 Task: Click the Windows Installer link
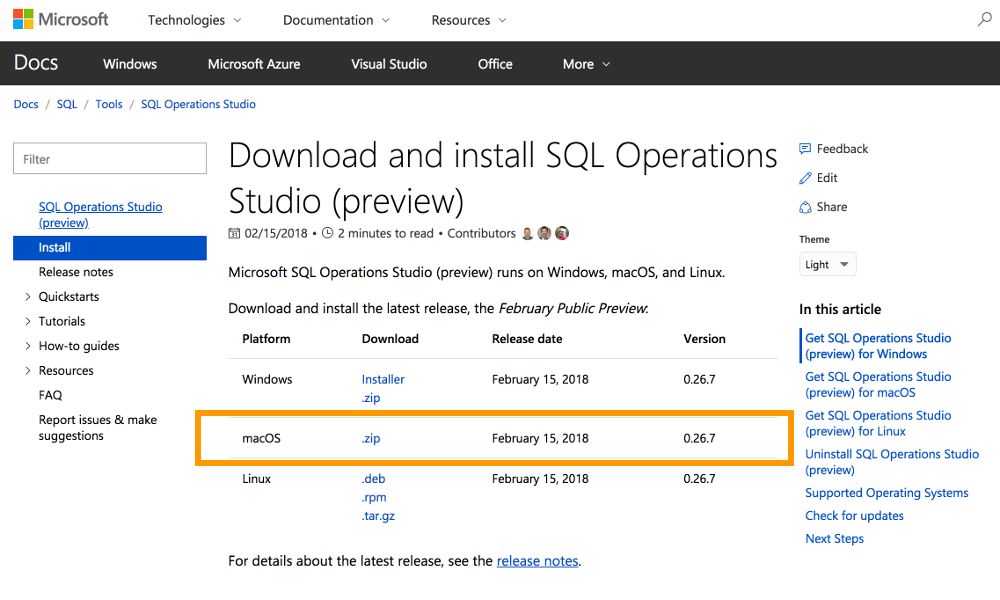coord(383,379)
